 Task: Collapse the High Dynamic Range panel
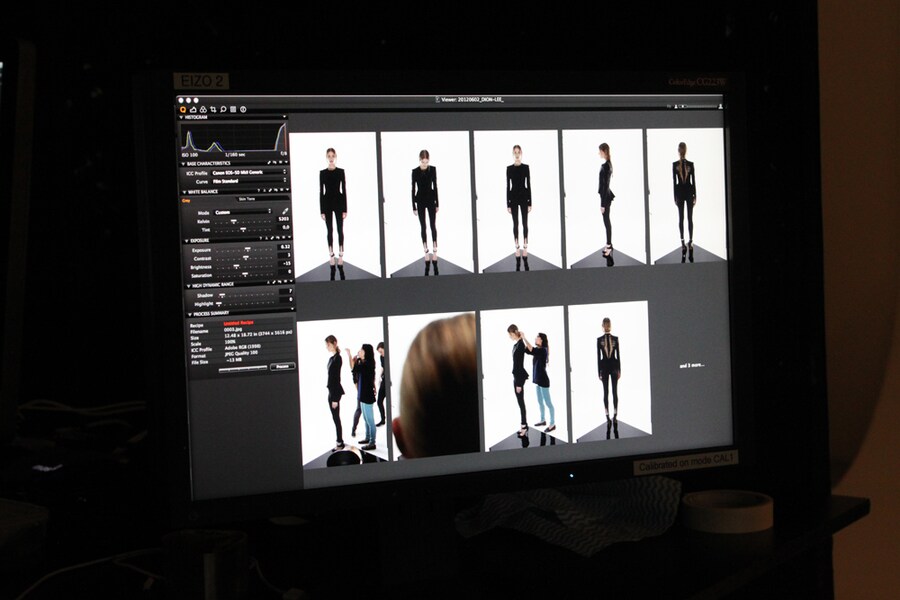pyautogui.click(x=189, y=287)
